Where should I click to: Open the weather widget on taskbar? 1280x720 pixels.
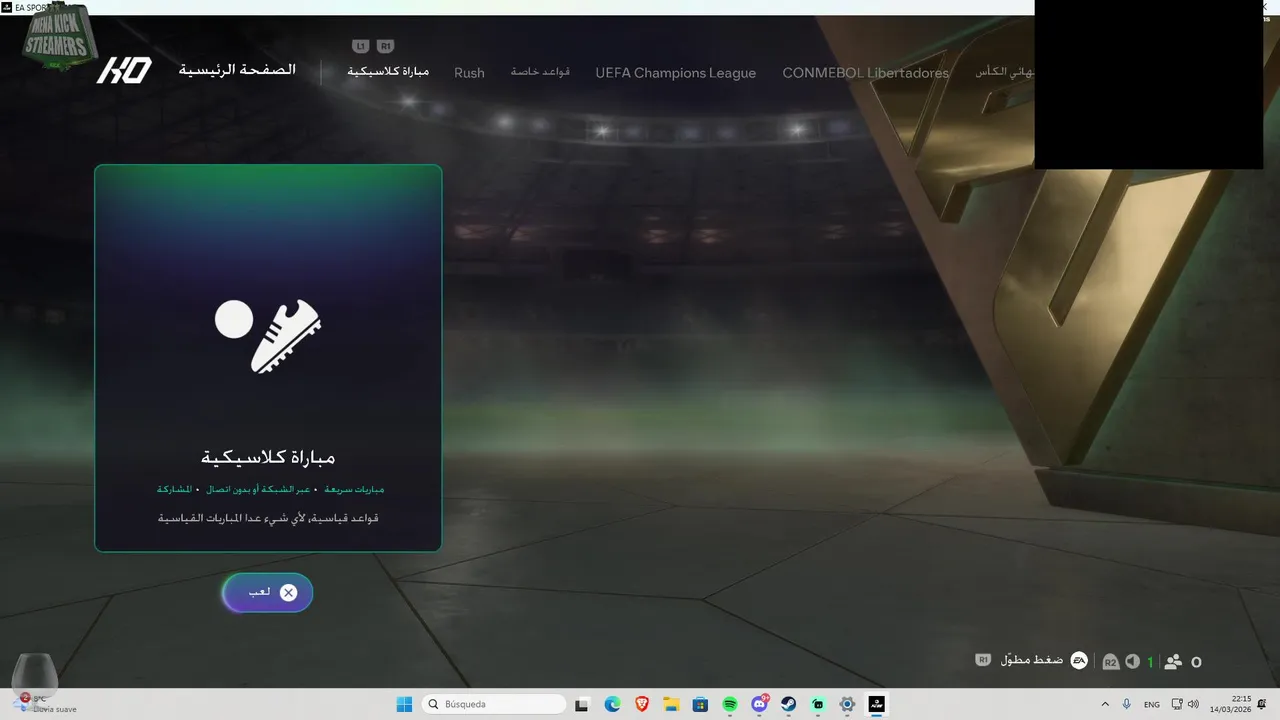45,704
